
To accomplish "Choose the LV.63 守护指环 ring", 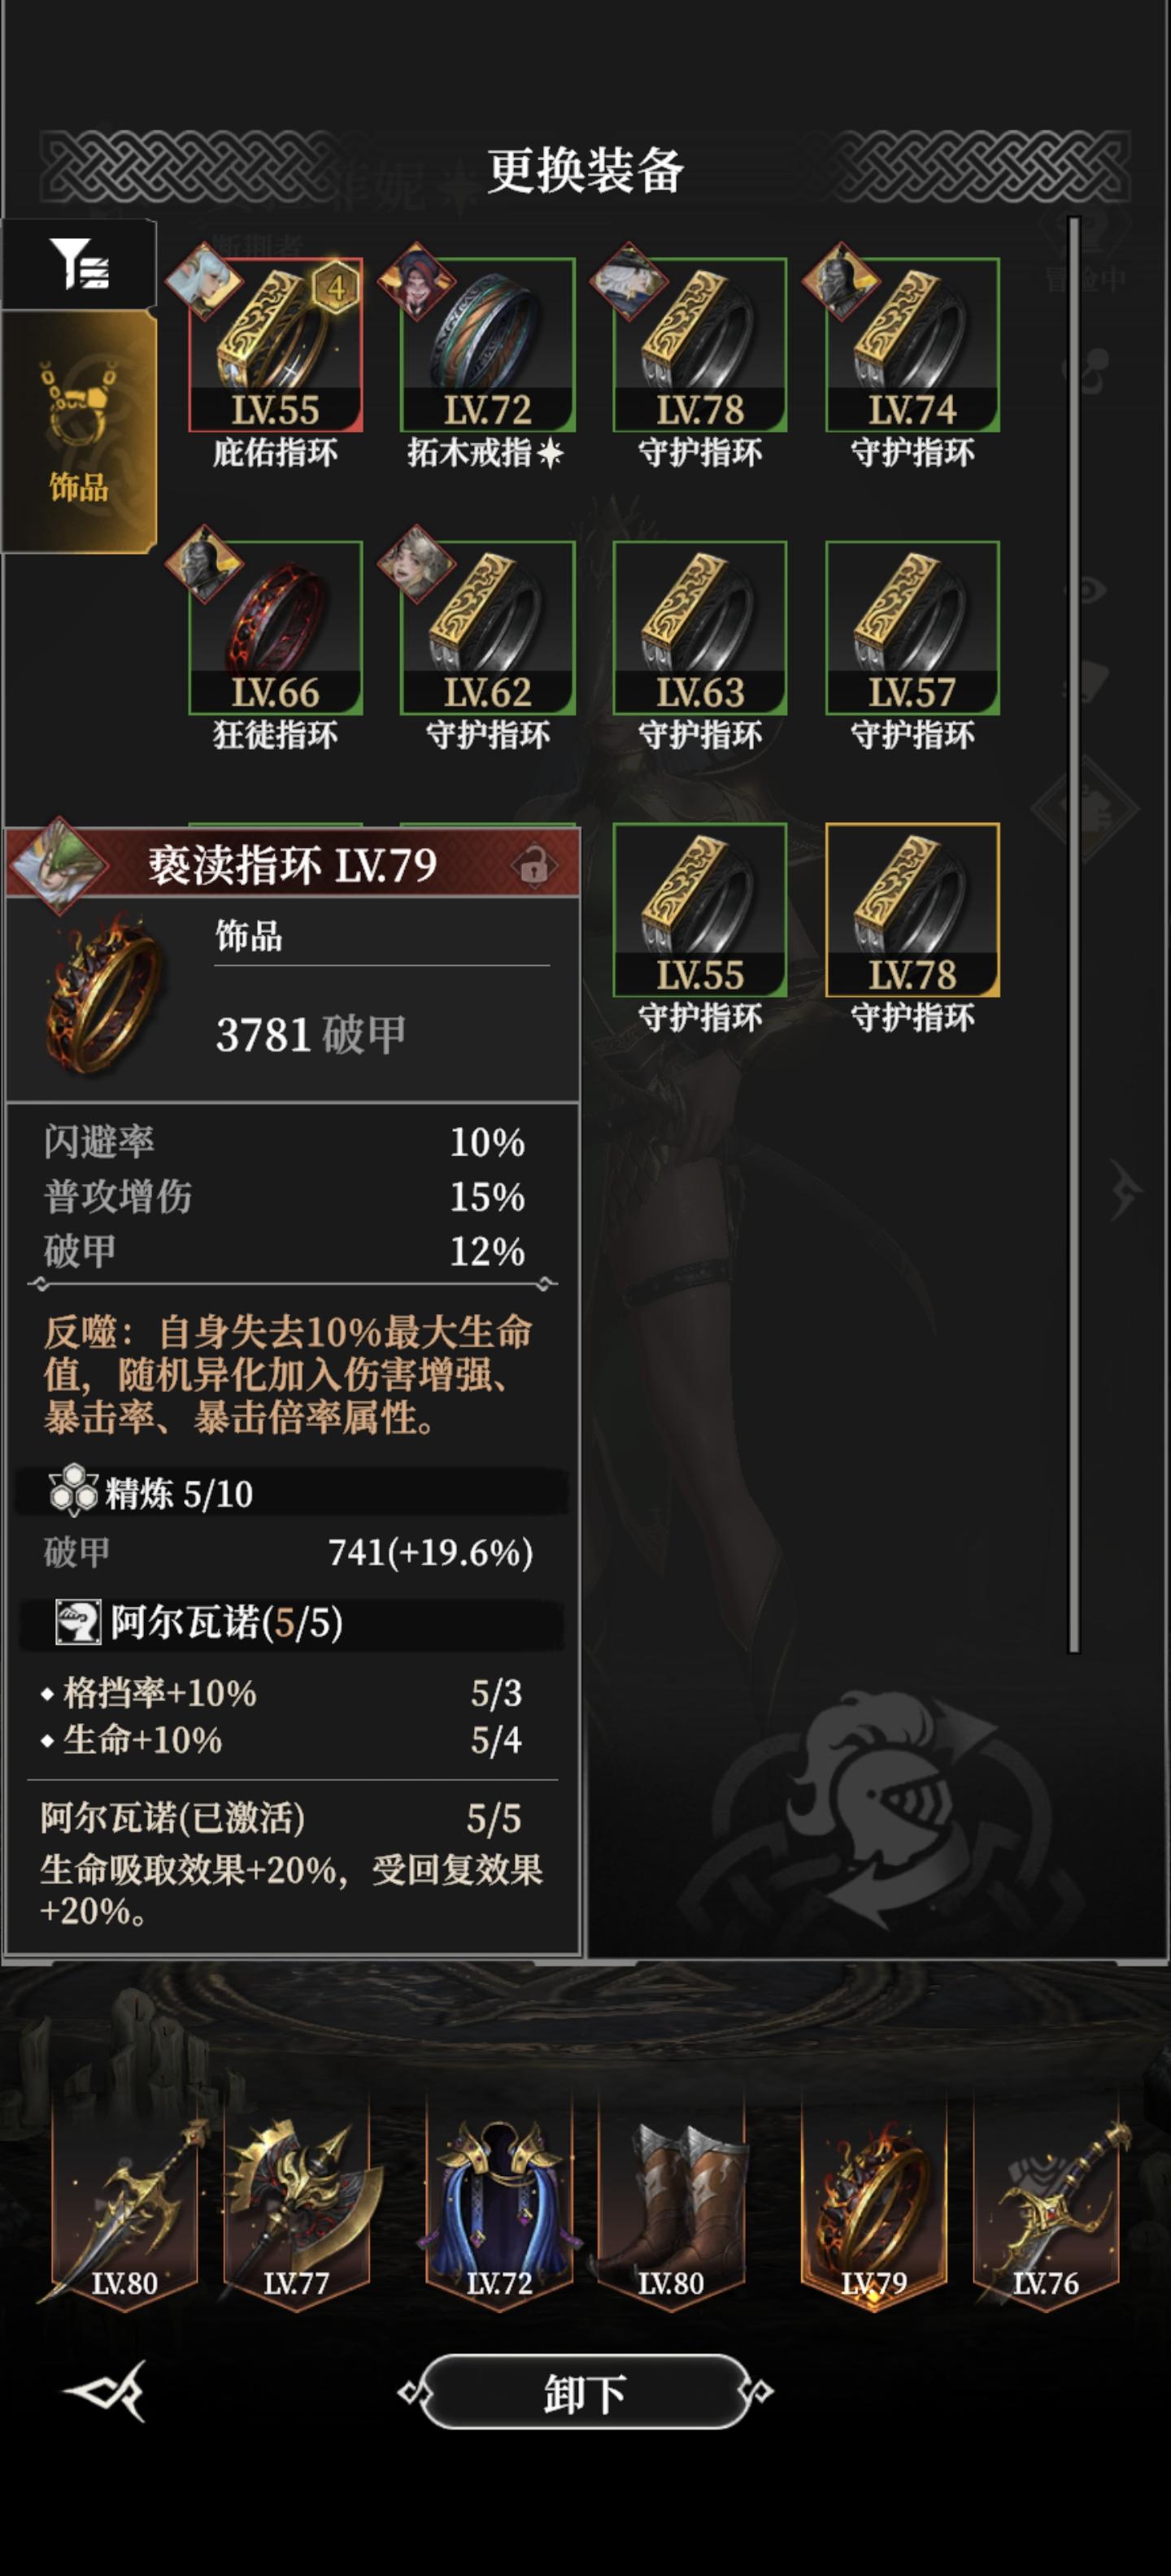I will click(700, 628).
